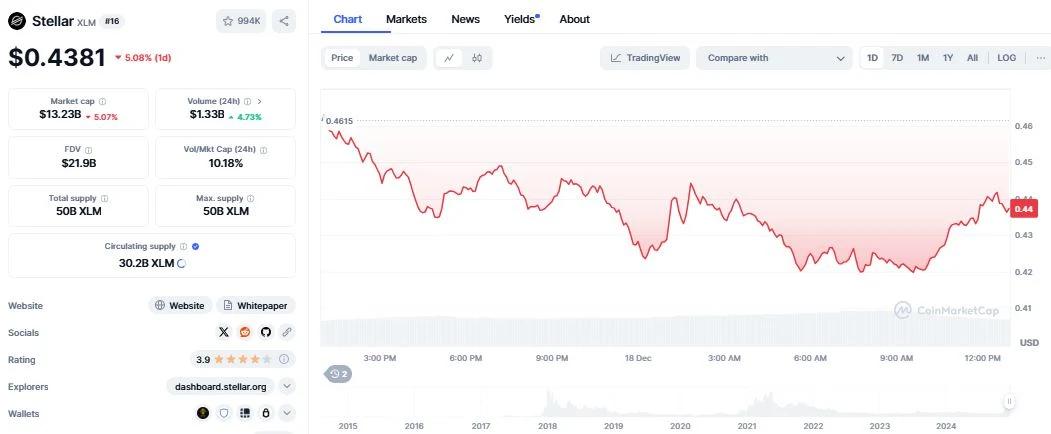Switch to candlestick chart view

(x=477, y=58)
